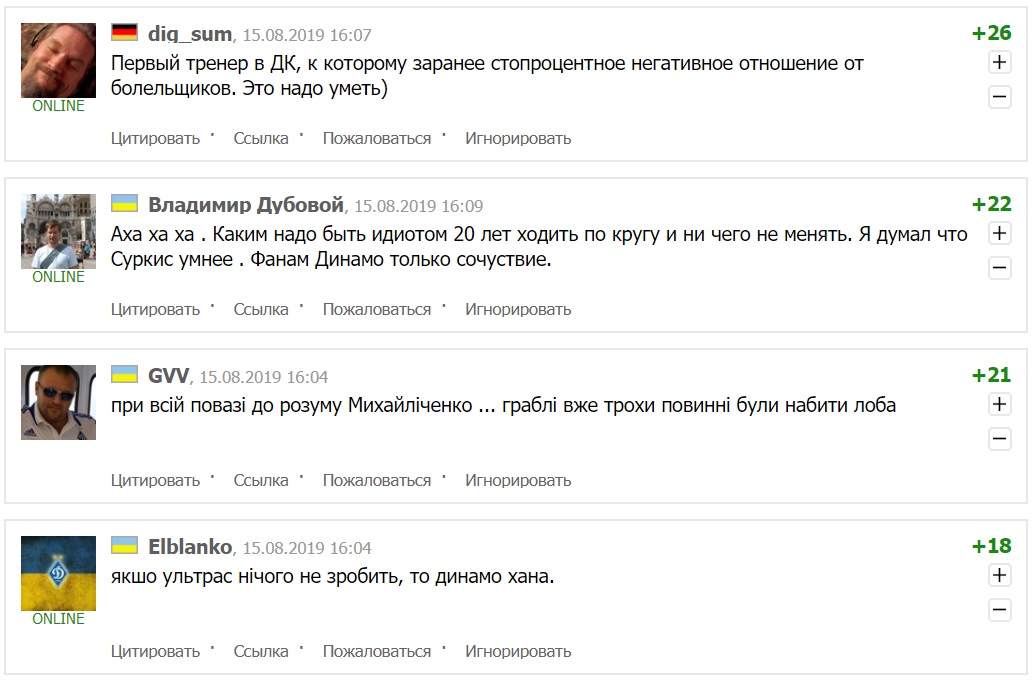Click Игнорировать under dig_sum's comment
This screenshot has height=680, width=1032.
coord(518,138)
